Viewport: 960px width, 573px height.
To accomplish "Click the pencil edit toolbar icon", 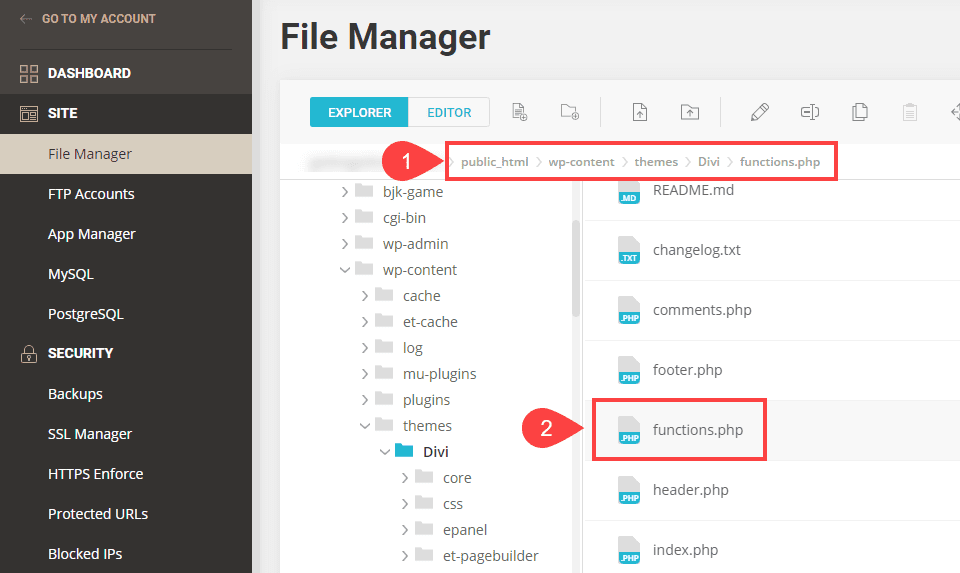I will tap(759, 112).
